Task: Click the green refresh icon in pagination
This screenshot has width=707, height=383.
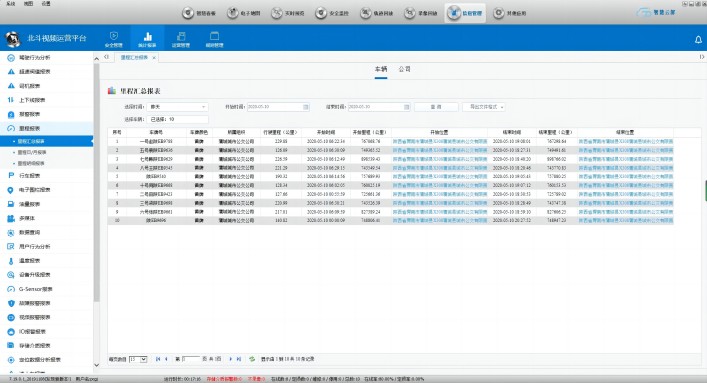Action: [252, 359]
